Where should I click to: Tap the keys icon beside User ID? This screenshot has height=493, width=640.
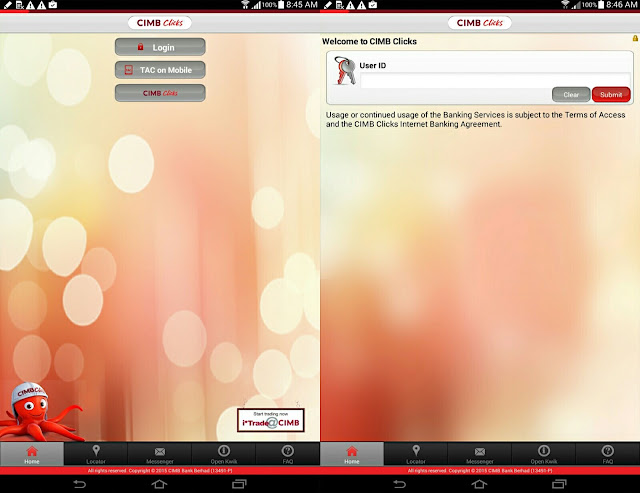pyautogui.click(x=345, y=71)
